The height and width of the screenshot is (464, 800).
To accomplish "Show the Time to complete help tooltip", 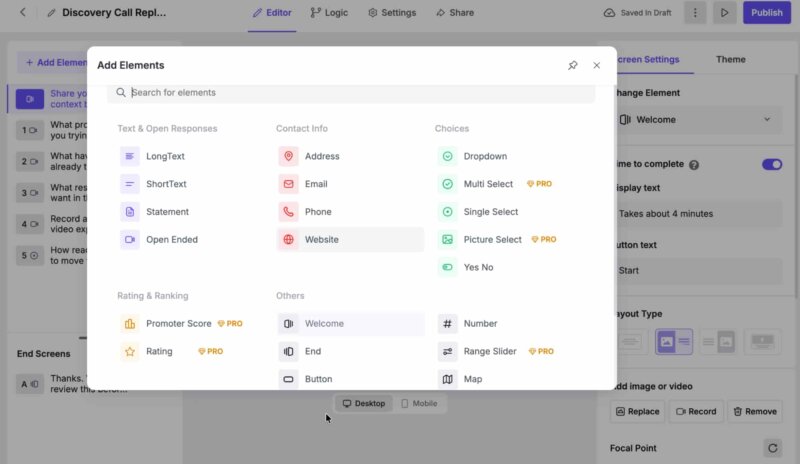I will (x=694, y=165).
